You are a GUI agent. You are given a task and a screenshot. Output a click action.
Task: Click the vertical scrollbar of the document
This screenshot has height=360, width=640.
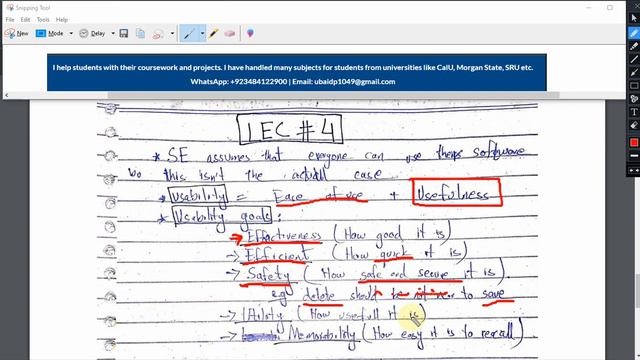(637, 291)
